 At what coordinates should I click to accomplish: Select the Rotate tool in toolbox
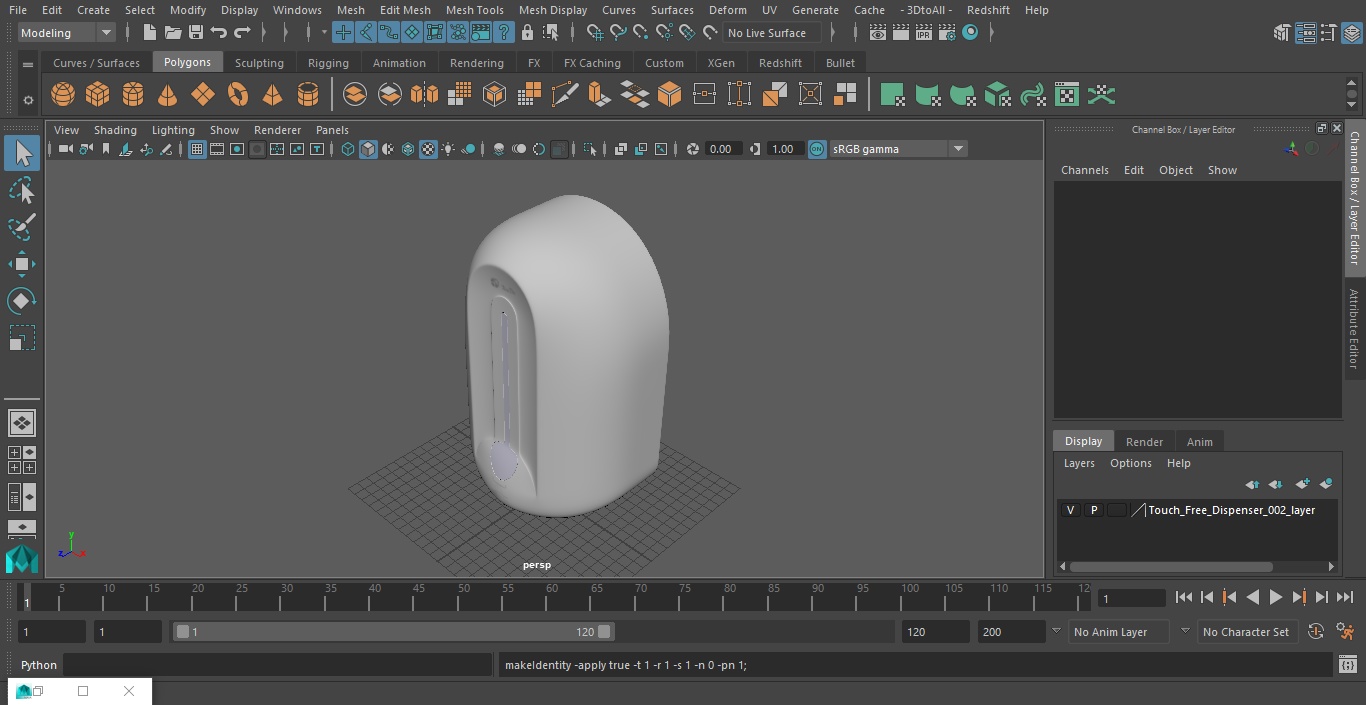(x=22, y=301)
